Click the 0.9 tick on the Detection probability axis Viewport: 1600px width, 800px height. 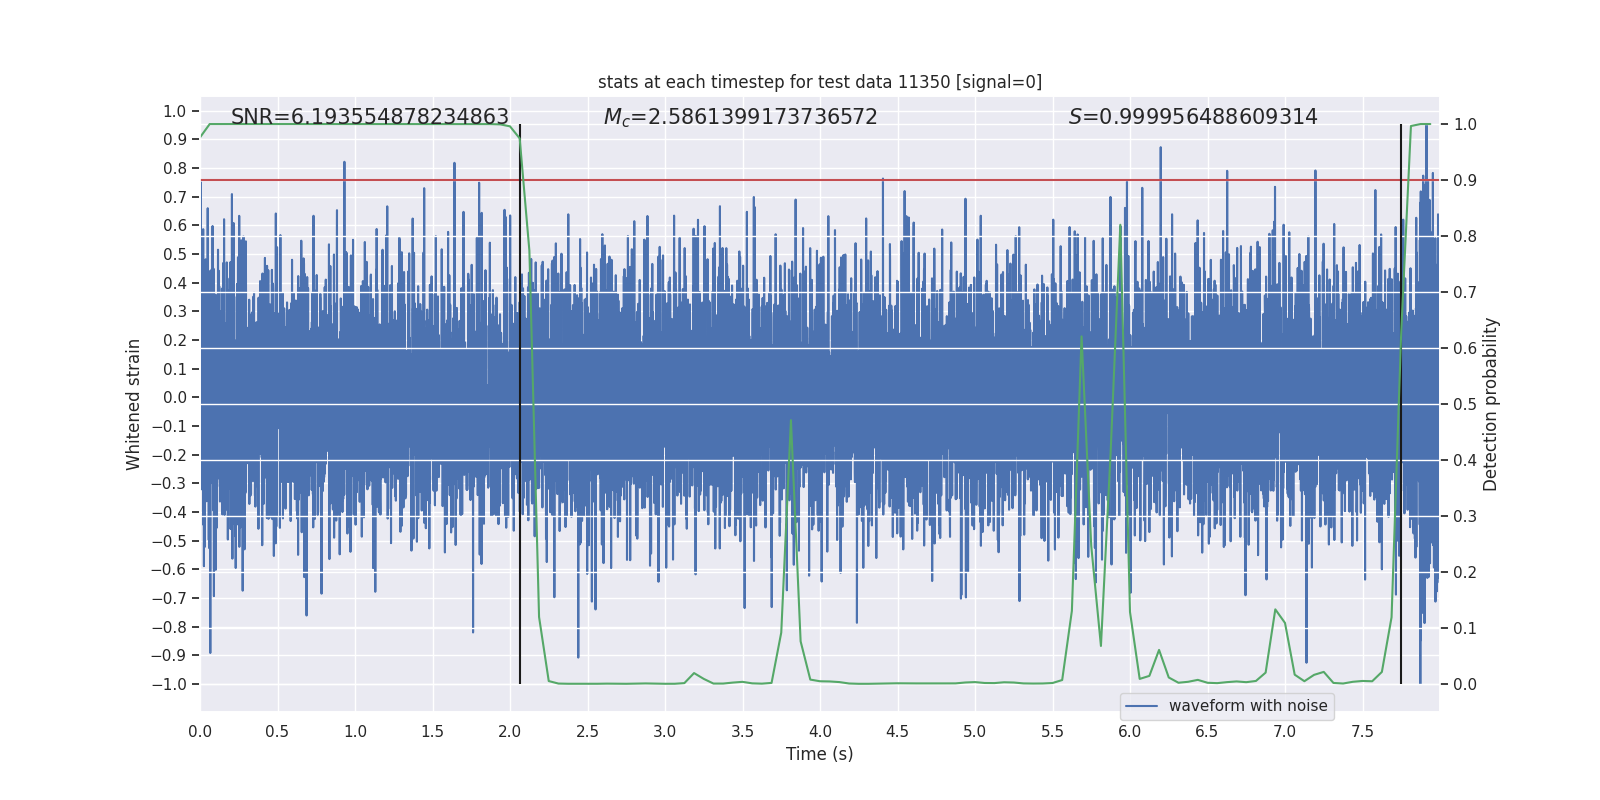coord(1465,181)
